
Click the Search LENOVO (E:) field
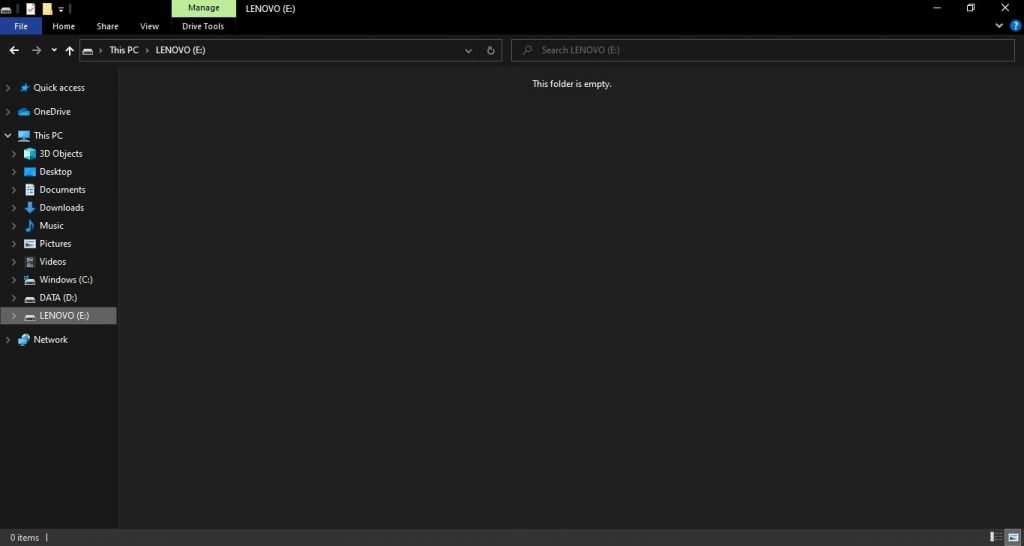click(763, 50)
